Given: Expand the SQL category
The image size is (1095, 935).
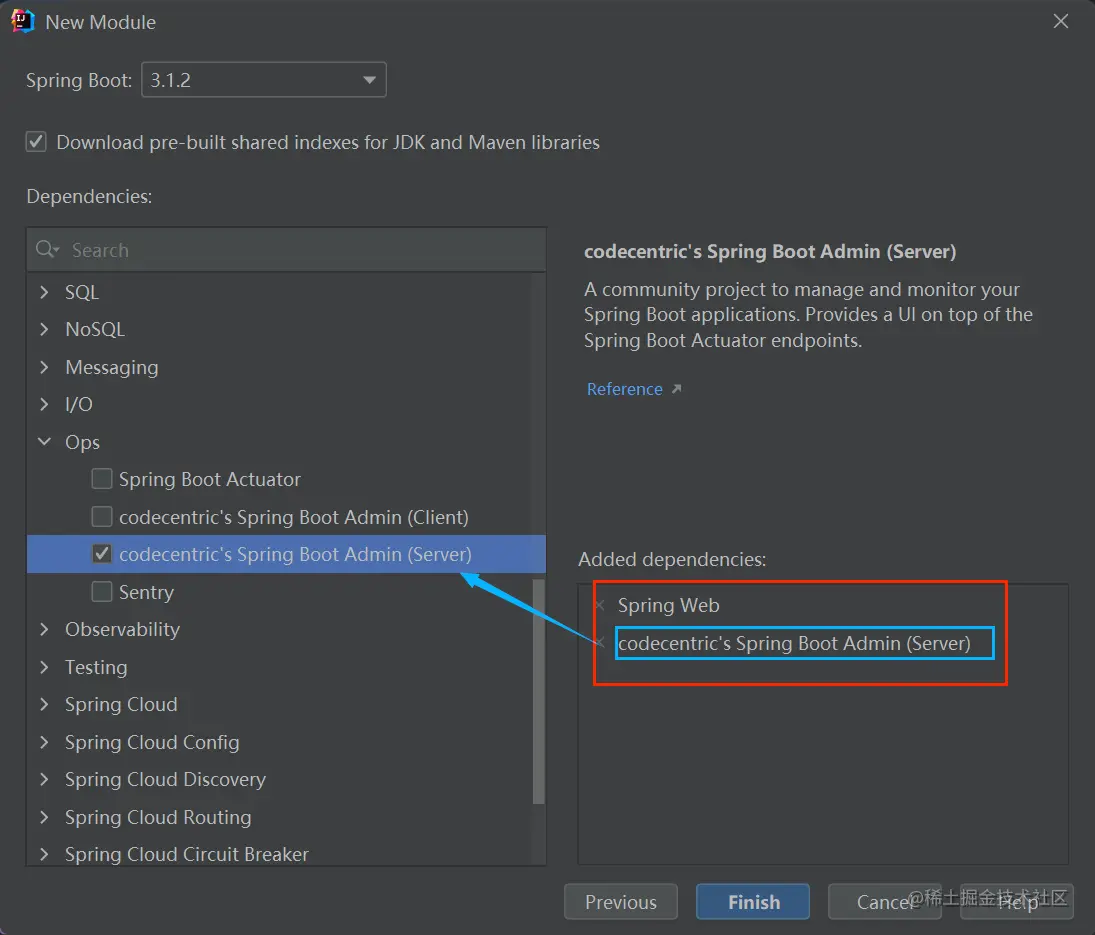Looking at the screenshot, I should (x=45, y=292).
